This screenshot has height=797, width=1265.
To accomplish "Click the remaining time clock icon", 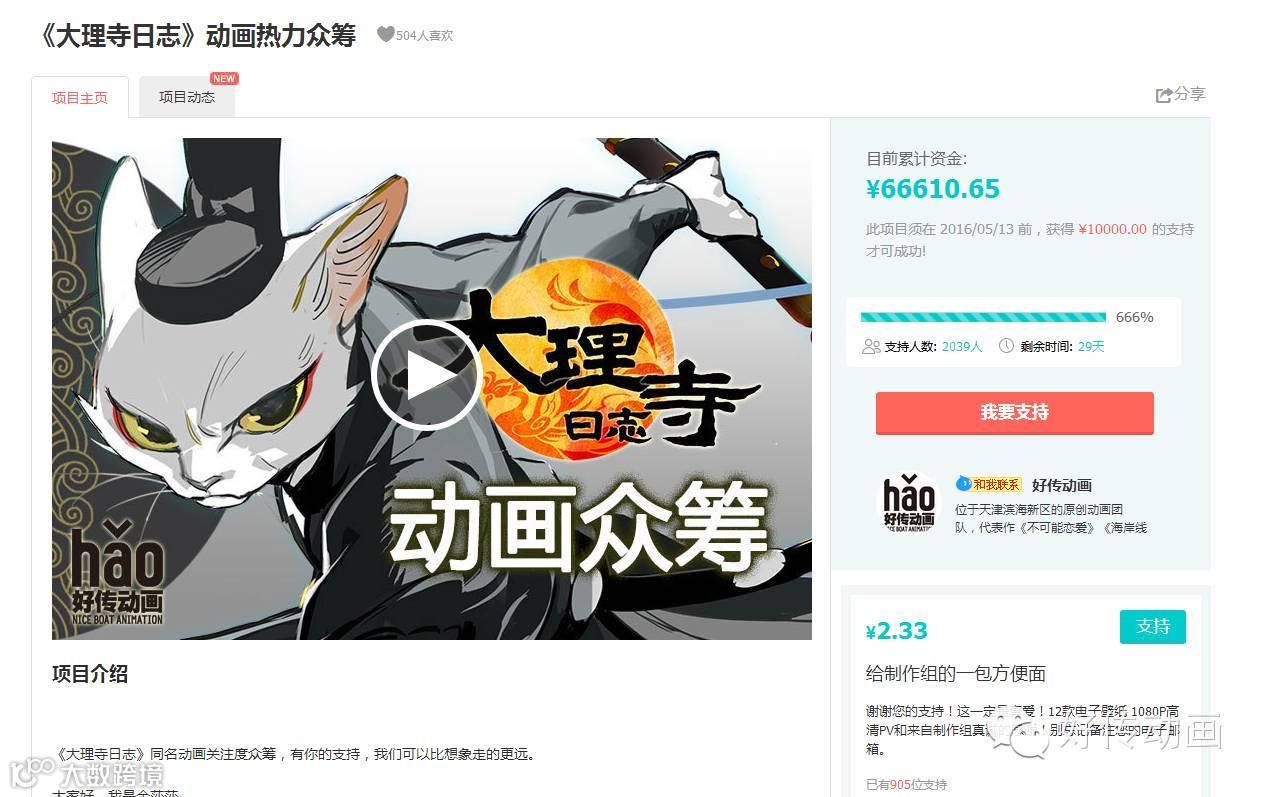I will coord(1006,346).
